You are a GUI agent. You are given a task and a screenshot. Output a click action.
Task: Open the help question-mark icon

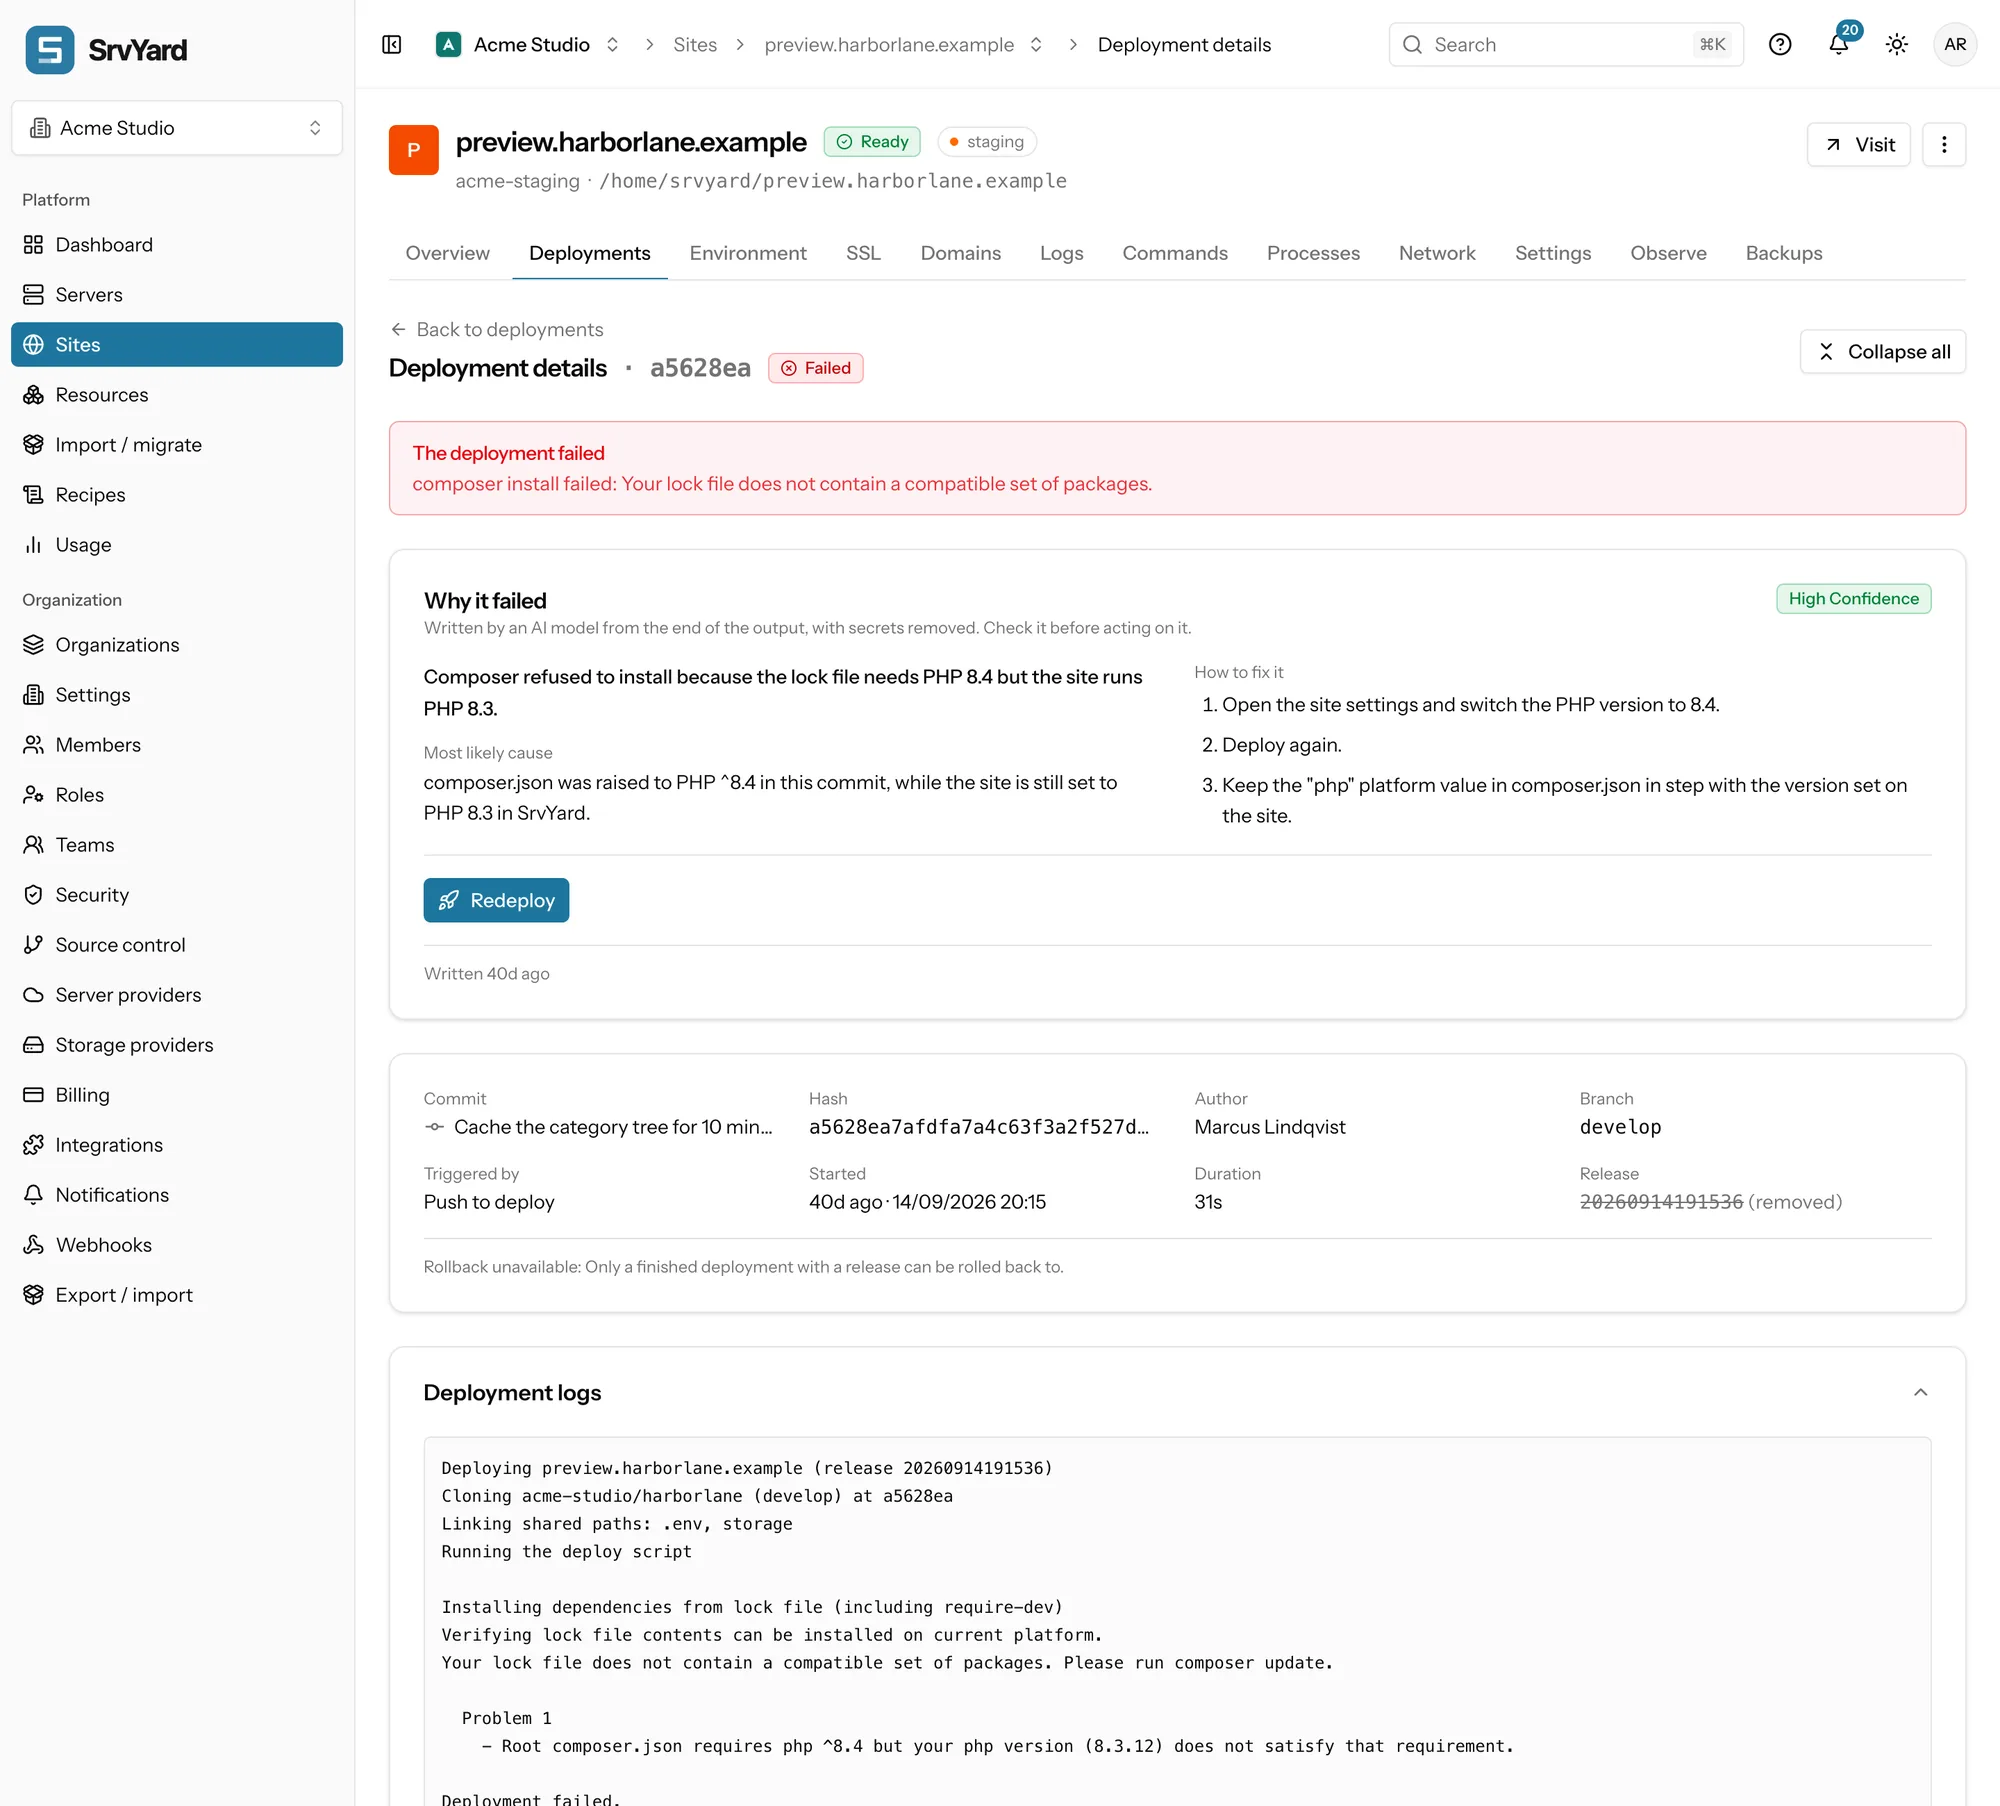coord(1780,45)
